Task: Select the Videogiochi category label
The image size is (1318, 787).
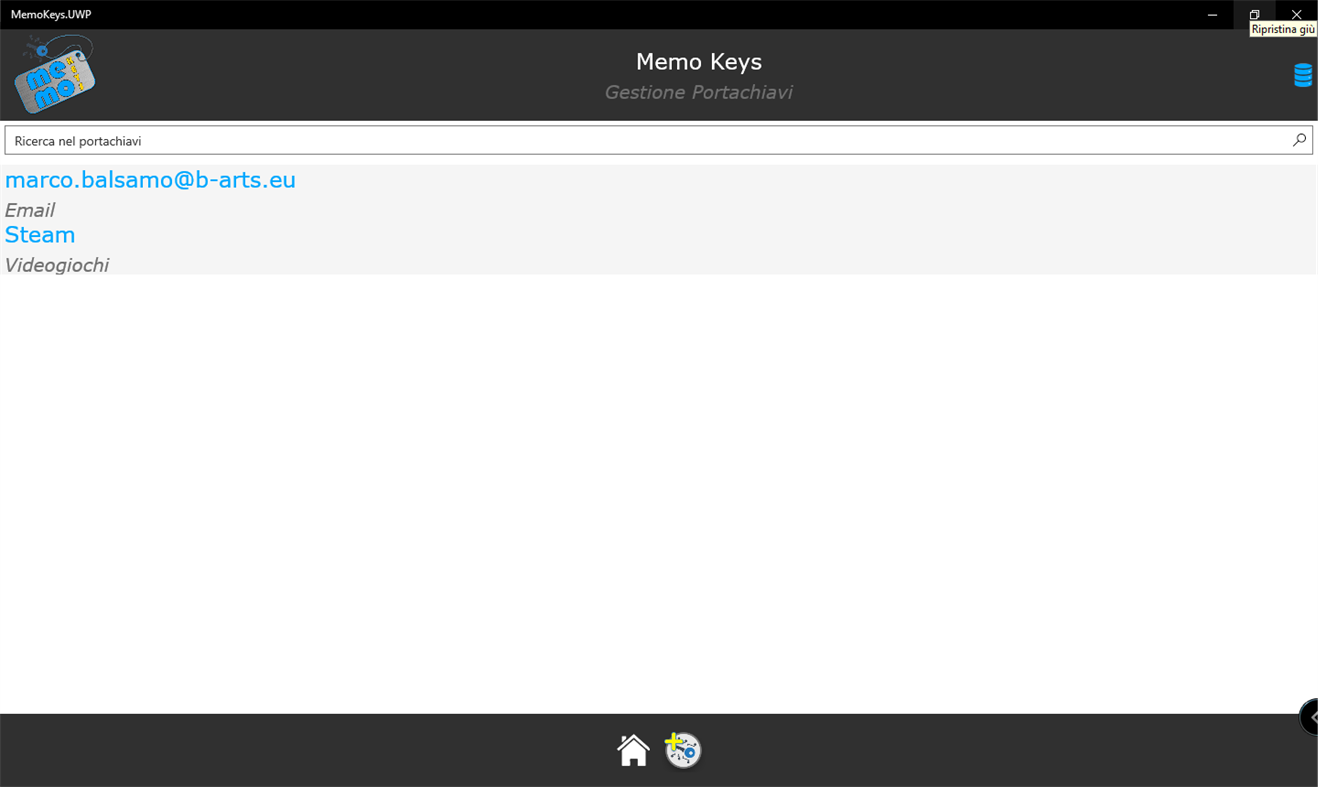Action: (57, 264)
